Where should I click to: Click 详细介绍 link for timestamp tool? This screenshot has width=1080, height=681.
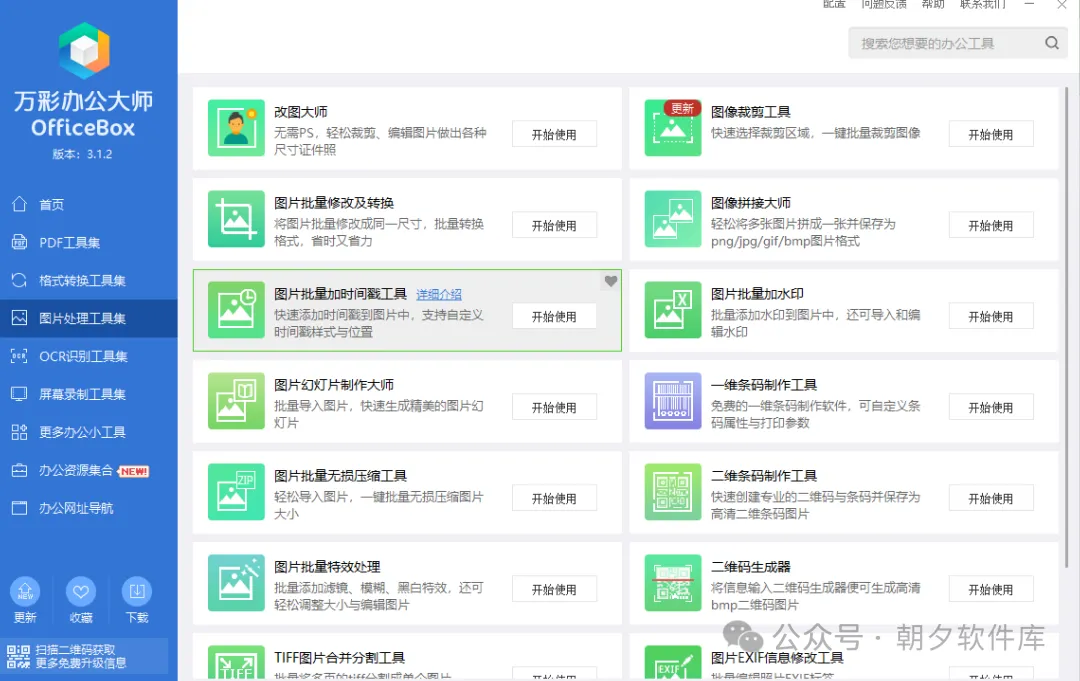coord(439,294)
